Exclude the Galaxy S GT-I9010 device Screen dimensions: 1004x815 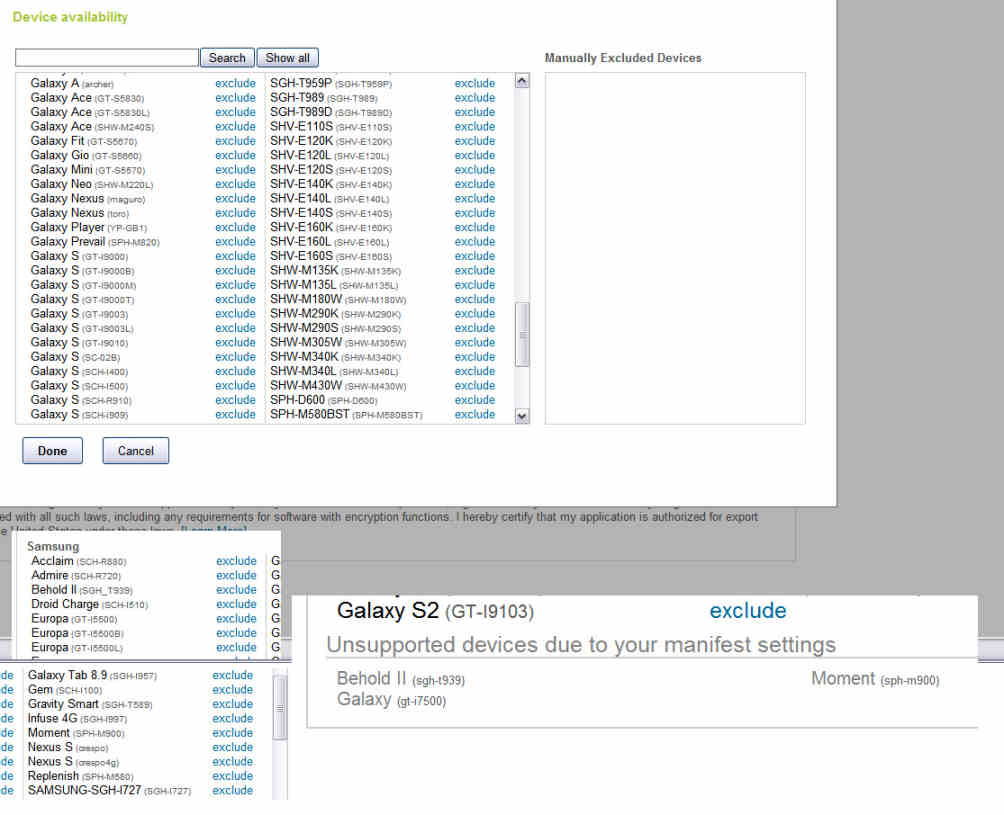tap(236, 343)
